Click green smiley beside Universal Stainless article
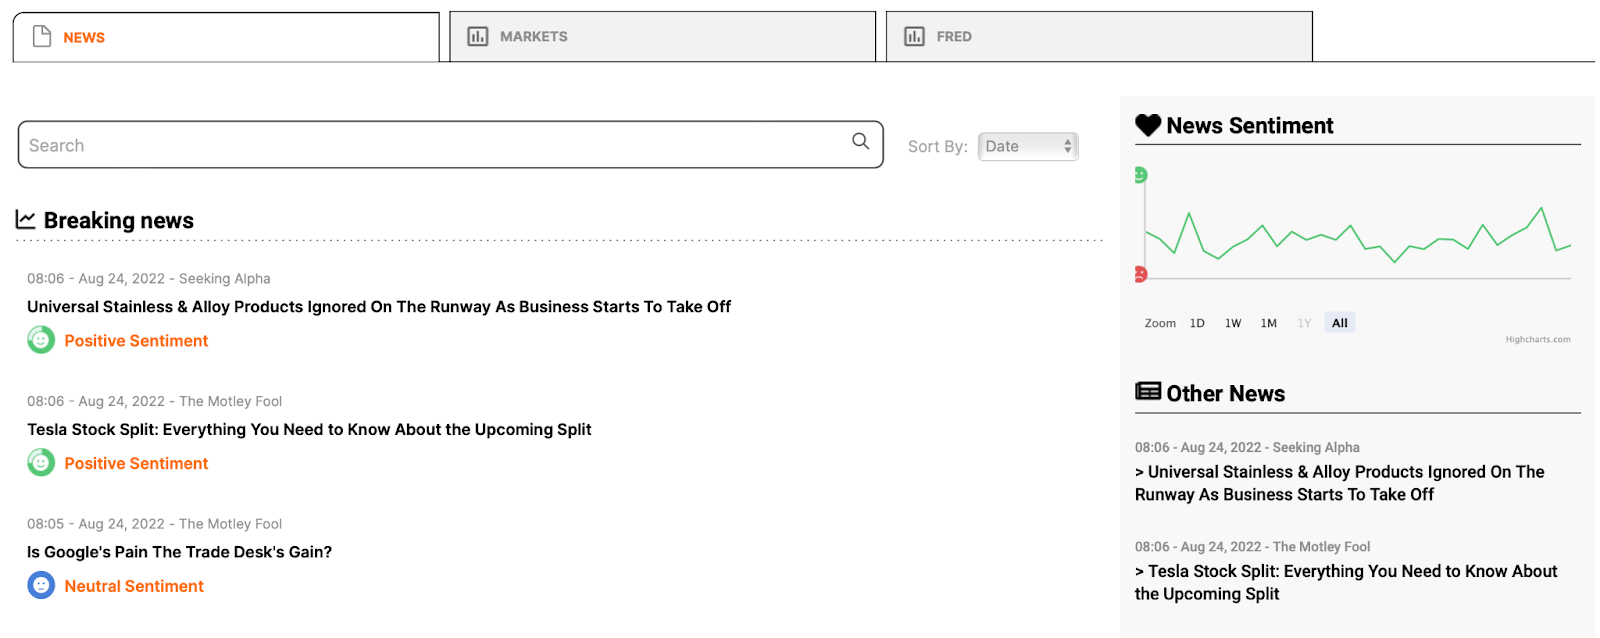1600x638 pixels. pyautogui.click(x=41, y=340)
